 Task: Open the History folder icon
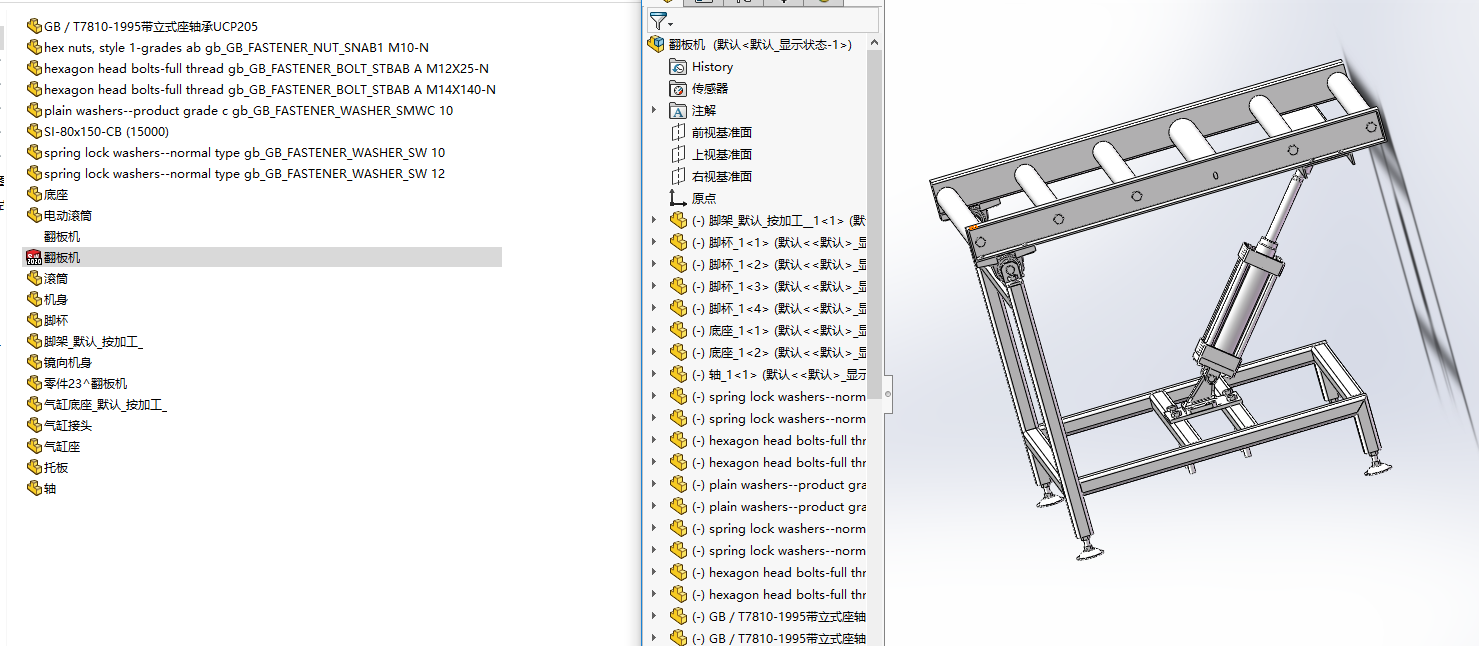(679, 67)
